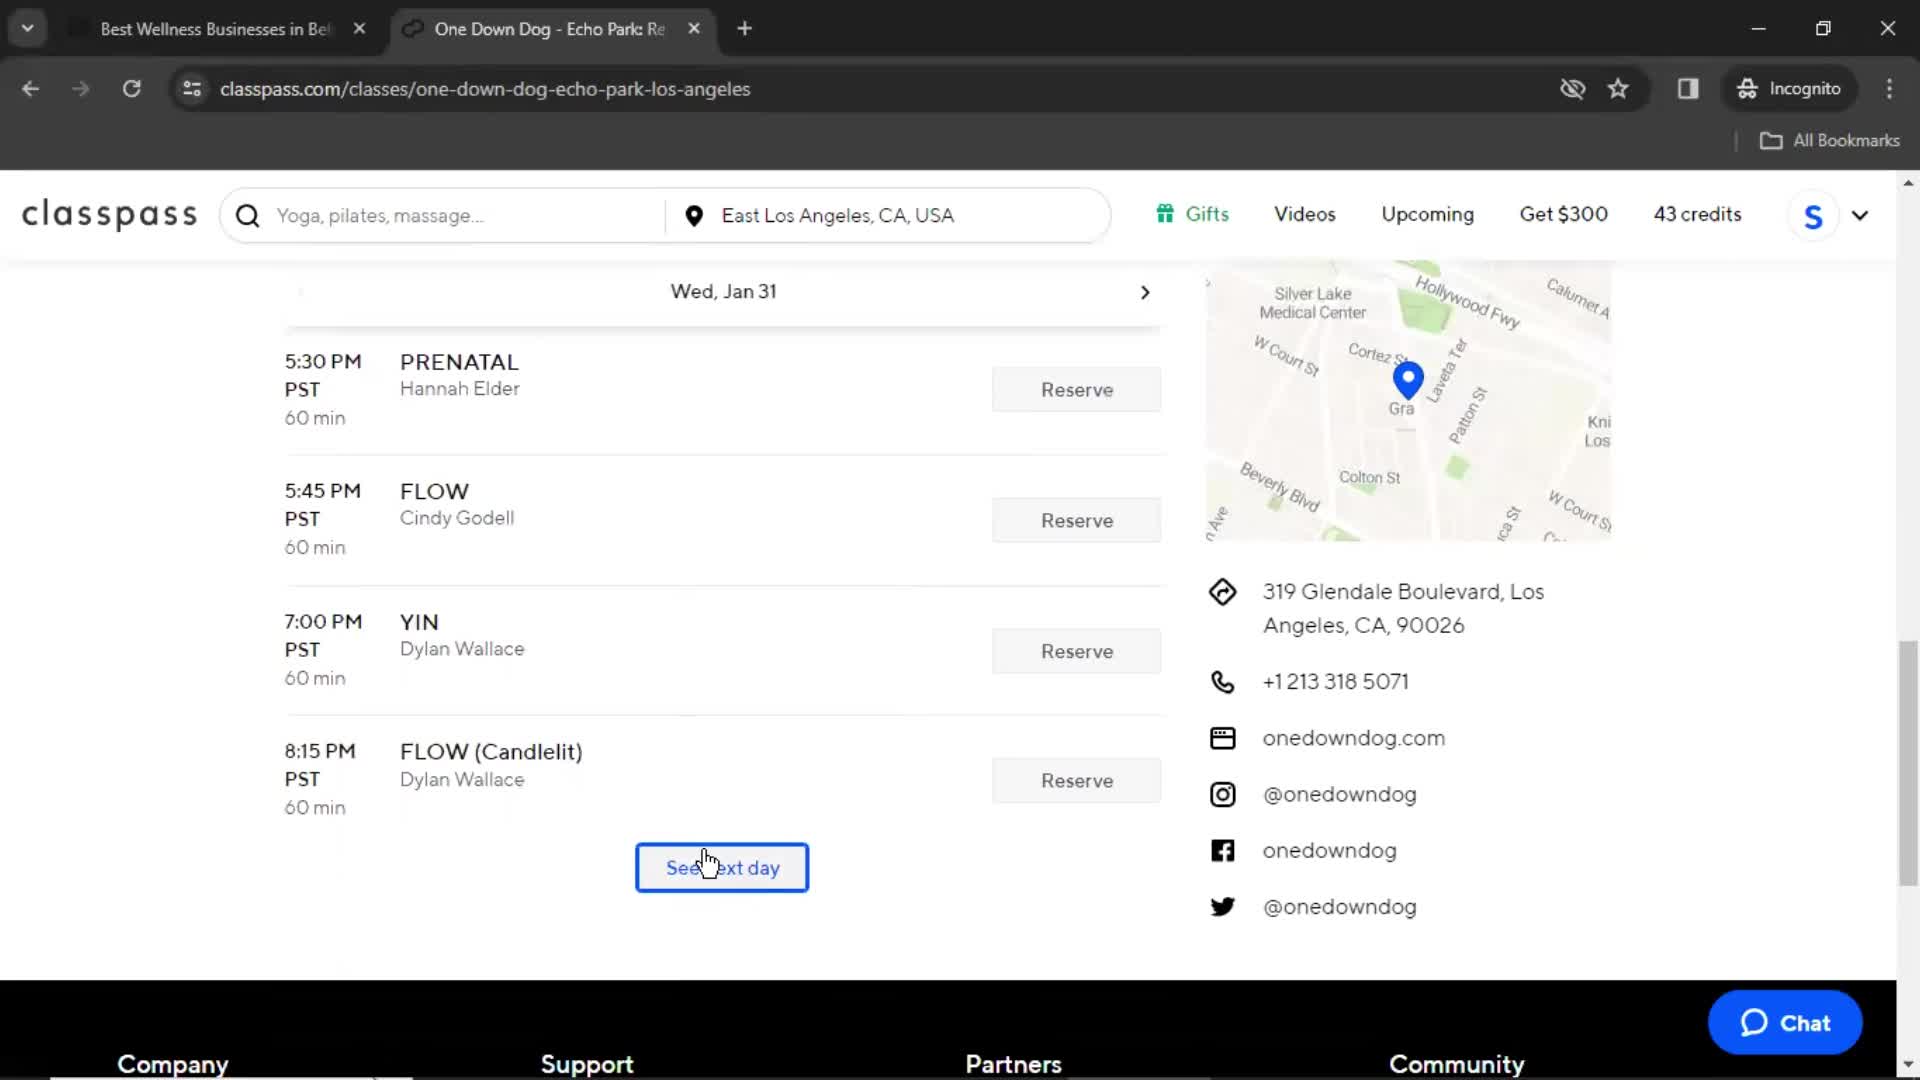
Task: Open the Upcoming nav link
Action: (1427, 214)
